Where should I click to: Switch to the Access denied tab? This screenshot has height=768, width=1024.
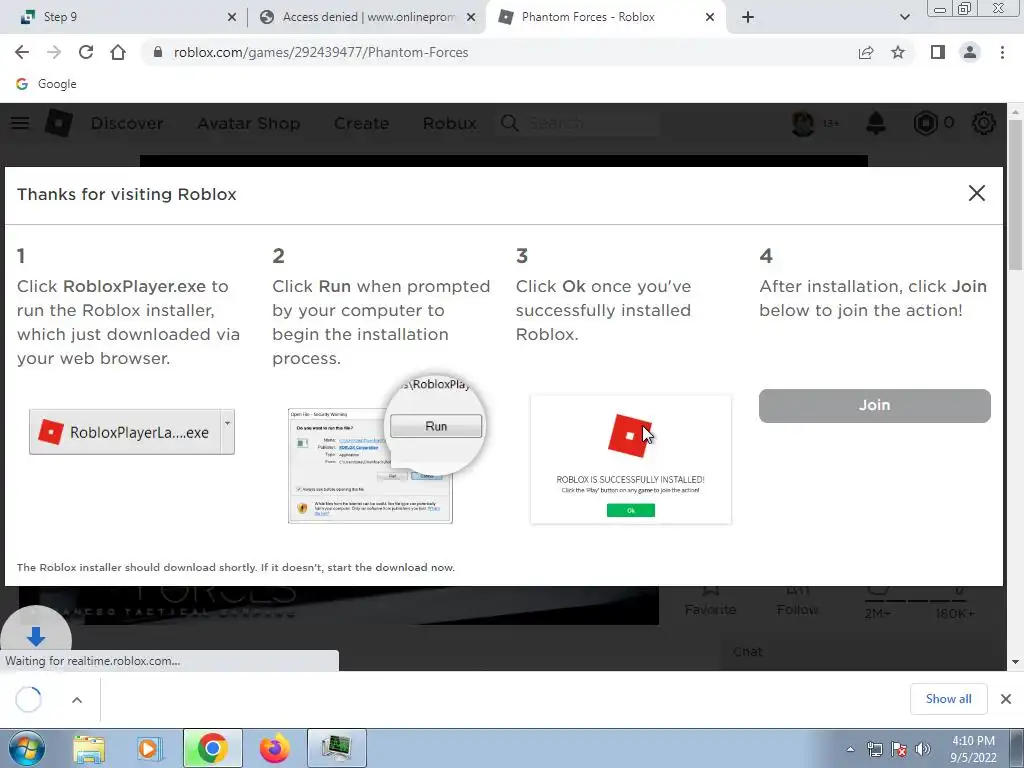(366, 17)
